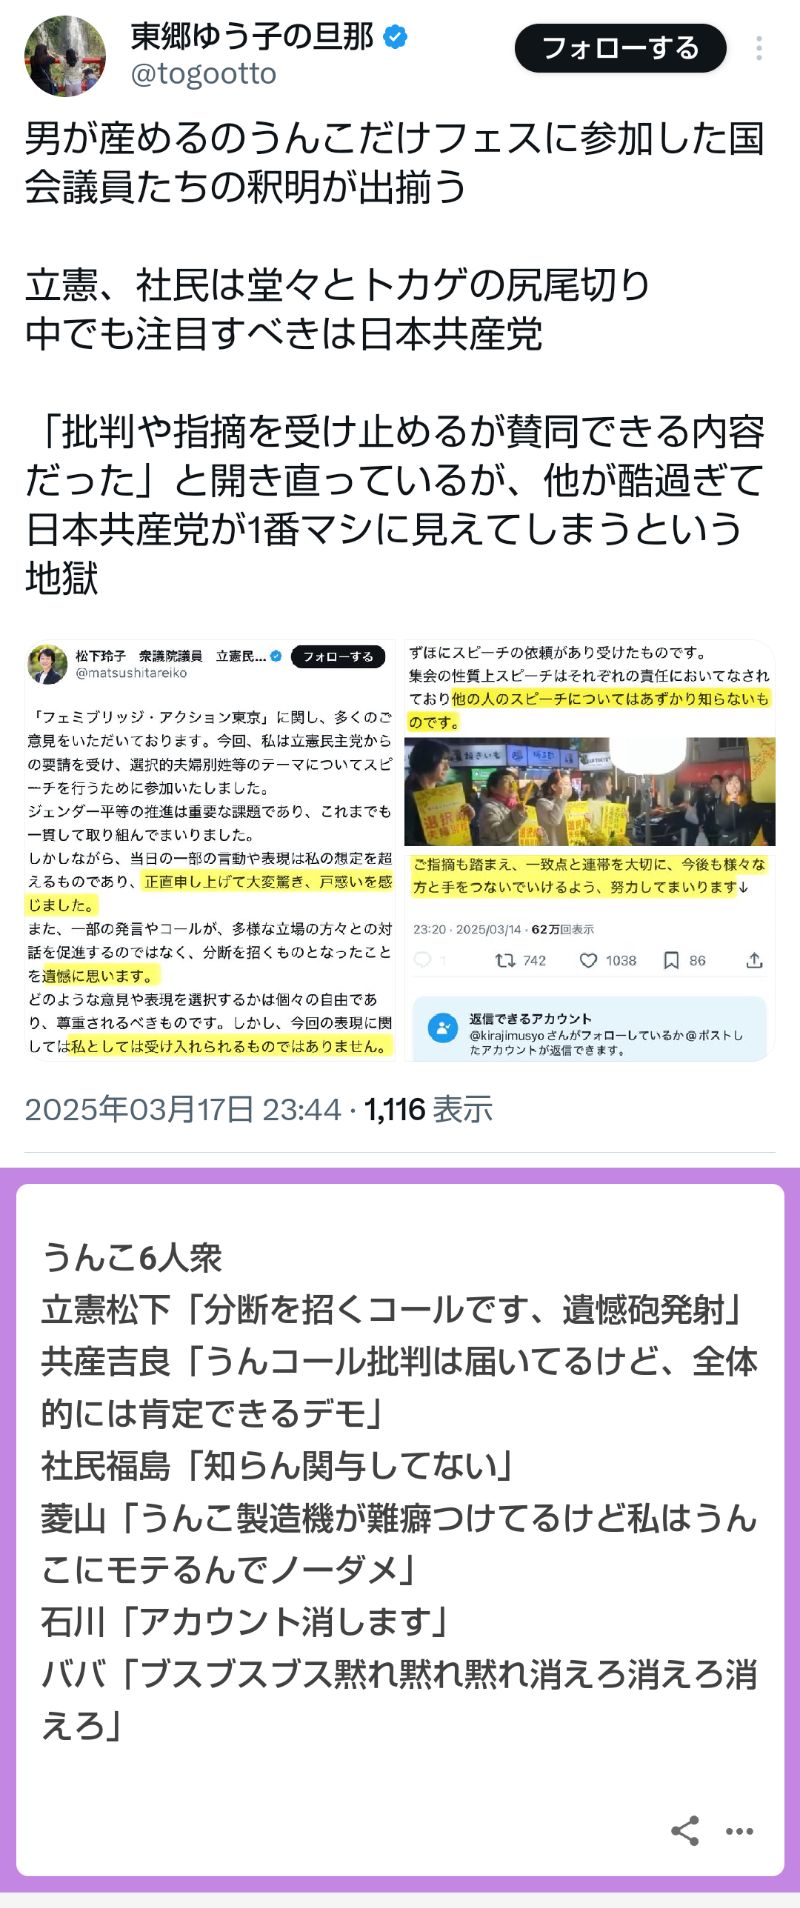Click the 返信できるアカウント notice icon
The height and width of the screenshot is (1908, 800).
coord(443,1028)
